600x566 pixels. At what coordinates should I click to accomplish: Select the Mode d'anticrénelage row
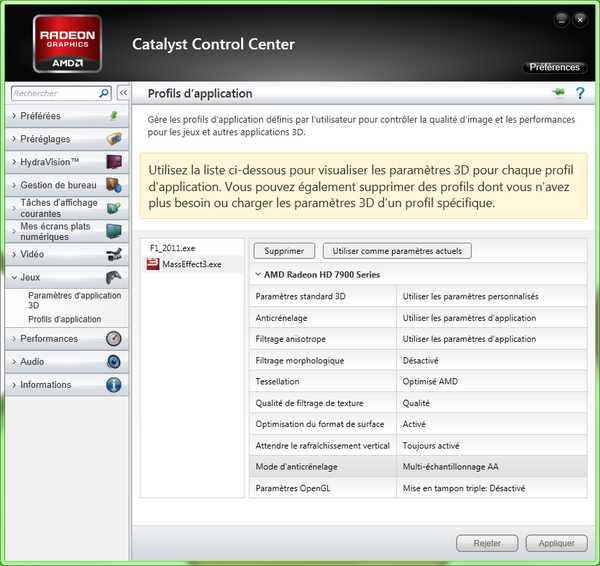tap(418, 467)
